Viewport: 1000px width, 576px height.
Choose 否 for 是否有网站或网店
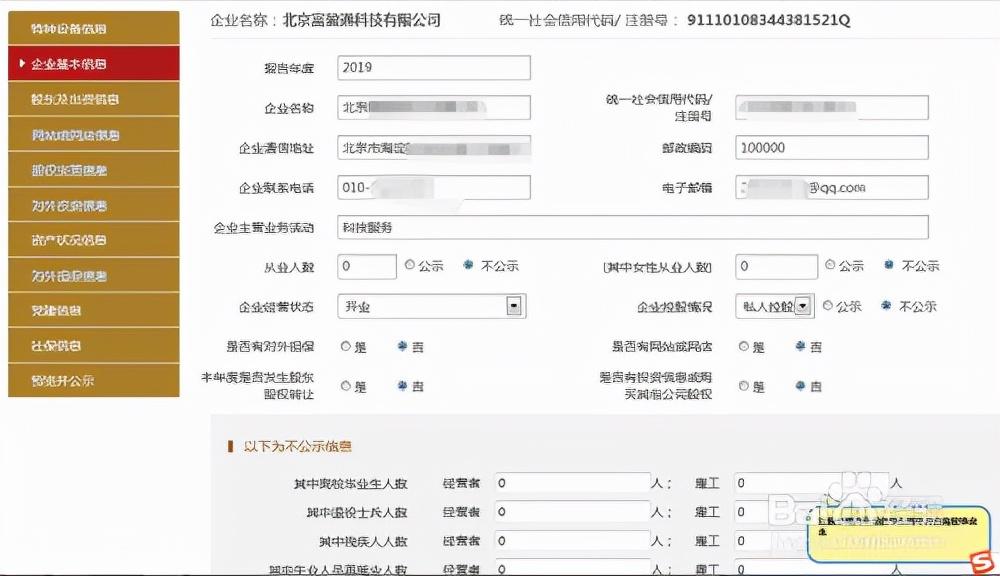pos(801,346)
